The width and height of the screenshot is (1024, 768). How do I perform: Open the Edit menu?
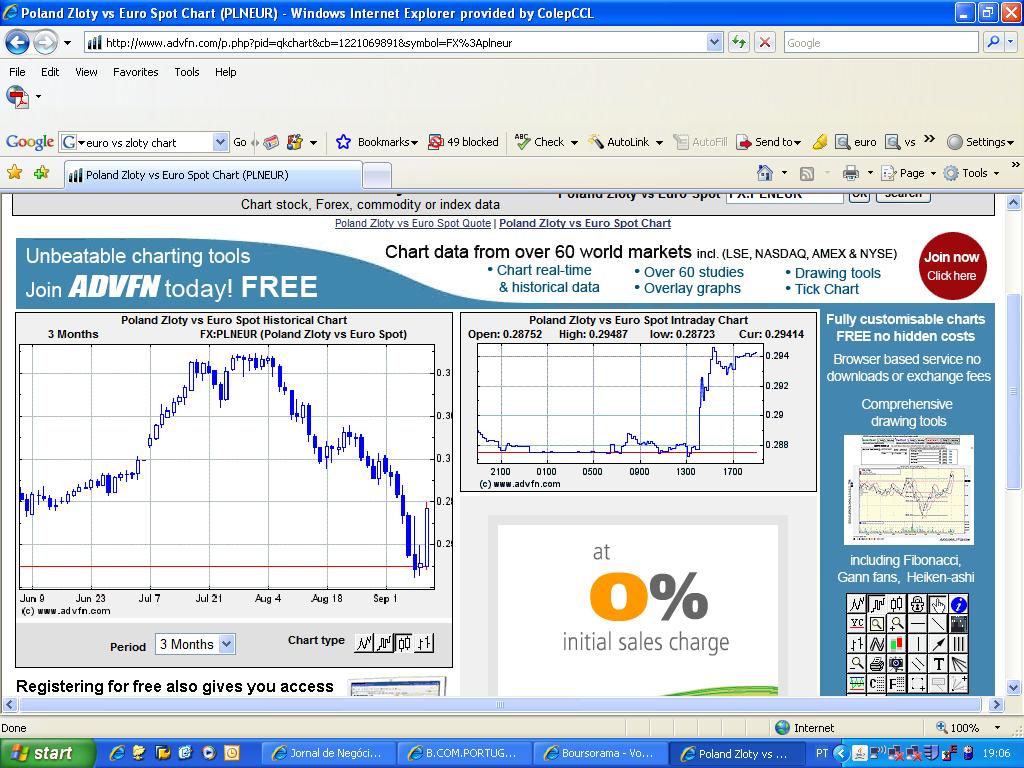click(x=50, y=72)
